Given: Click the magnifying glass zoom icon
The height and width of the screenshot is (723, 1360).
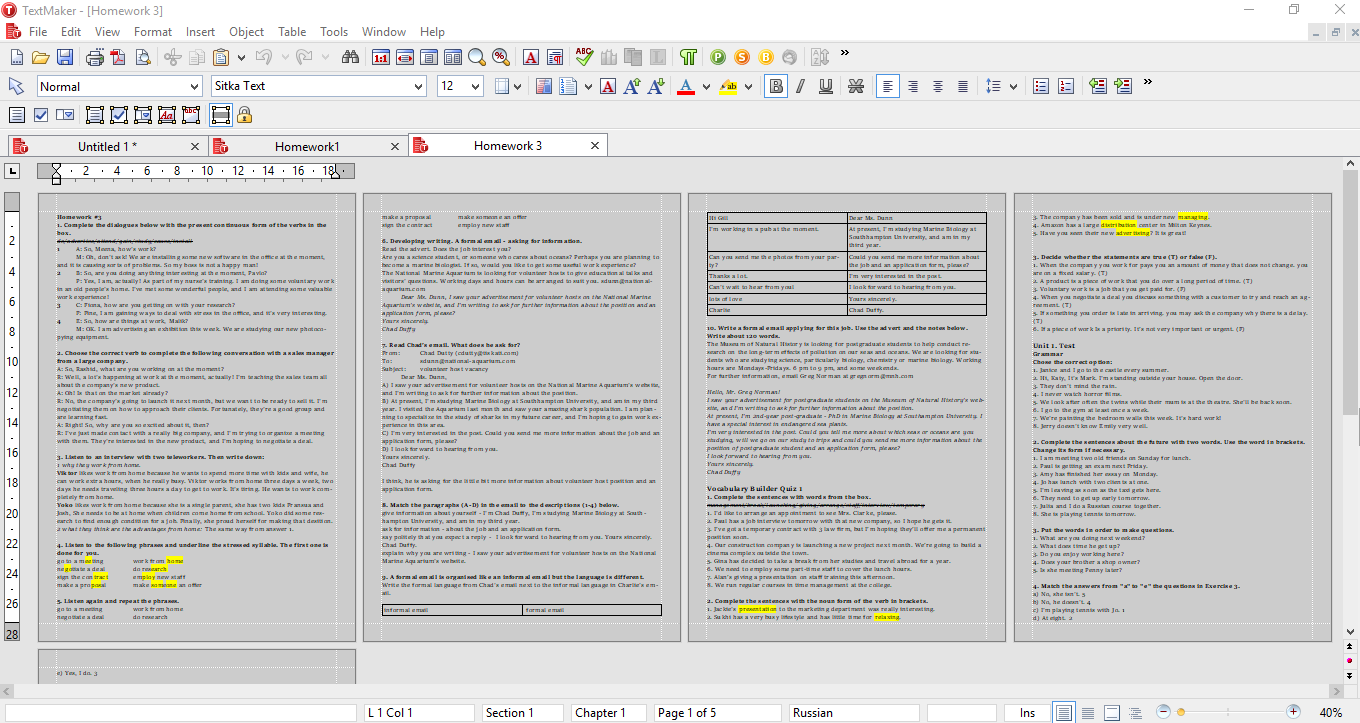Looking at the screenshot, I should [476, 57].
